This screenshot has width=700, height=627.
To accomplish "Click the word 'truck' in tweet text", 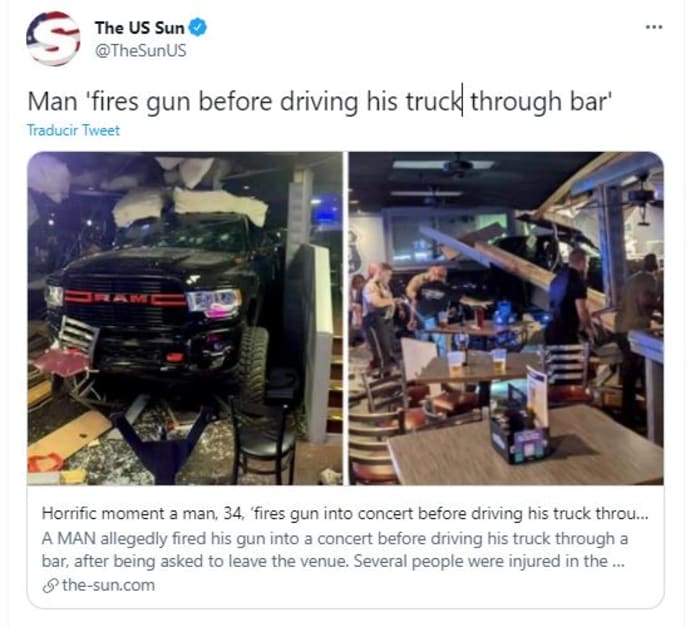I will [x=432, y=101].
